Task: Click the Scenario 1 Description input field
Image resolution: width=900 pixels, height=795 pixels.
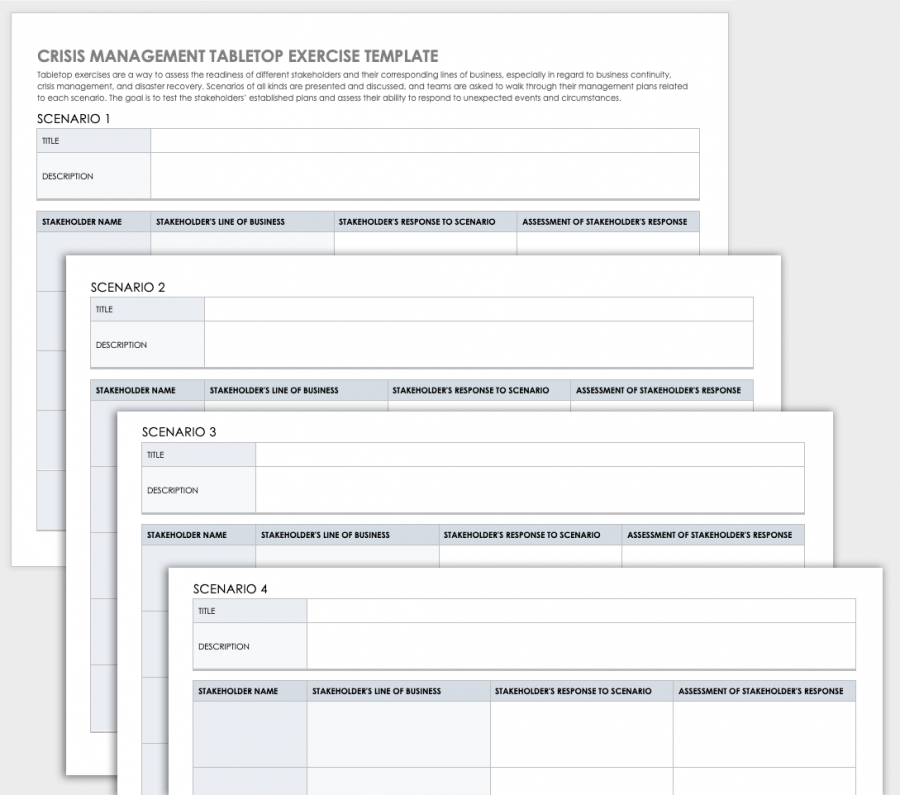Action: point(424,176)
